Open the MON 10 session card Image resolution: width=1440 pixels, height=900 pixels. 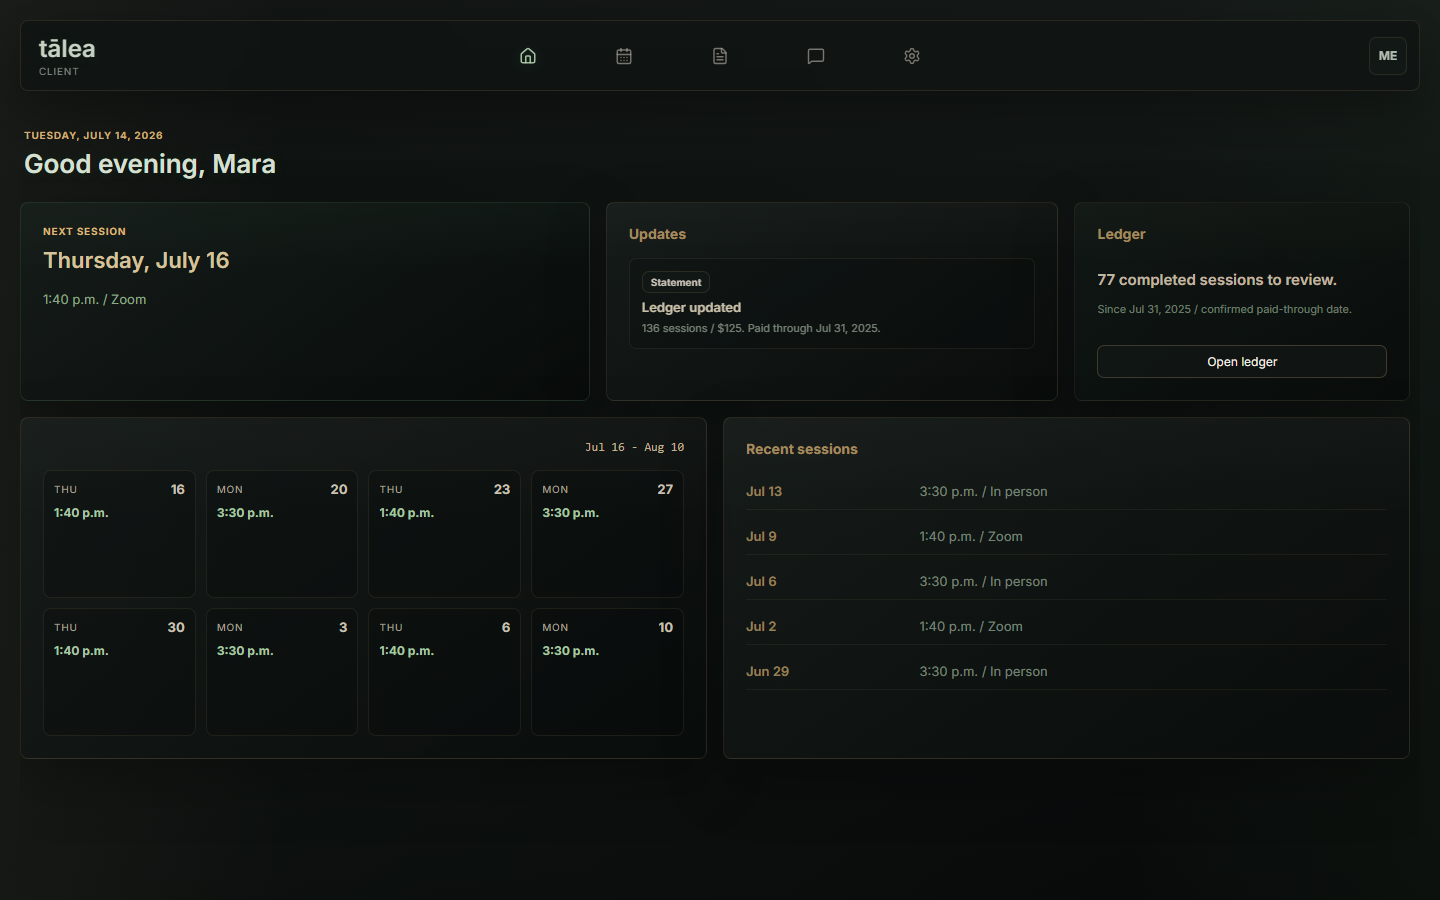(607, 672)
